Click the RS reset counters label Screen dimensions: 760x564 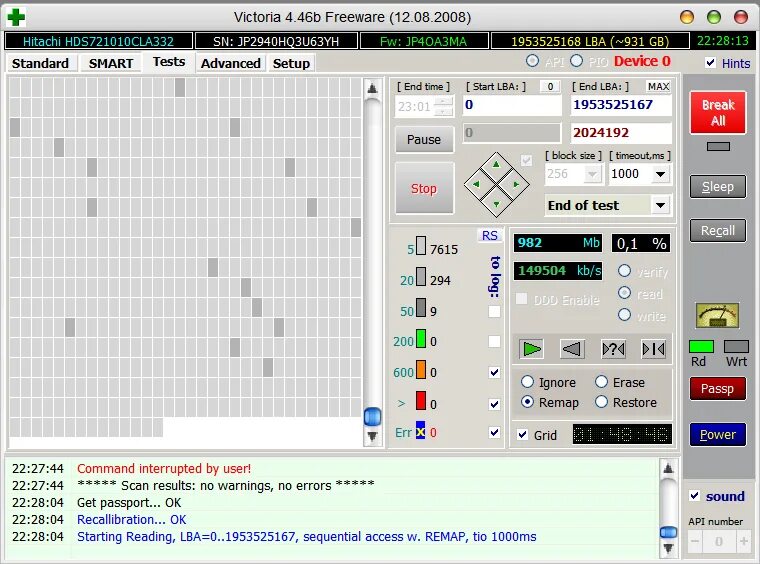click(x=490, y=235)
